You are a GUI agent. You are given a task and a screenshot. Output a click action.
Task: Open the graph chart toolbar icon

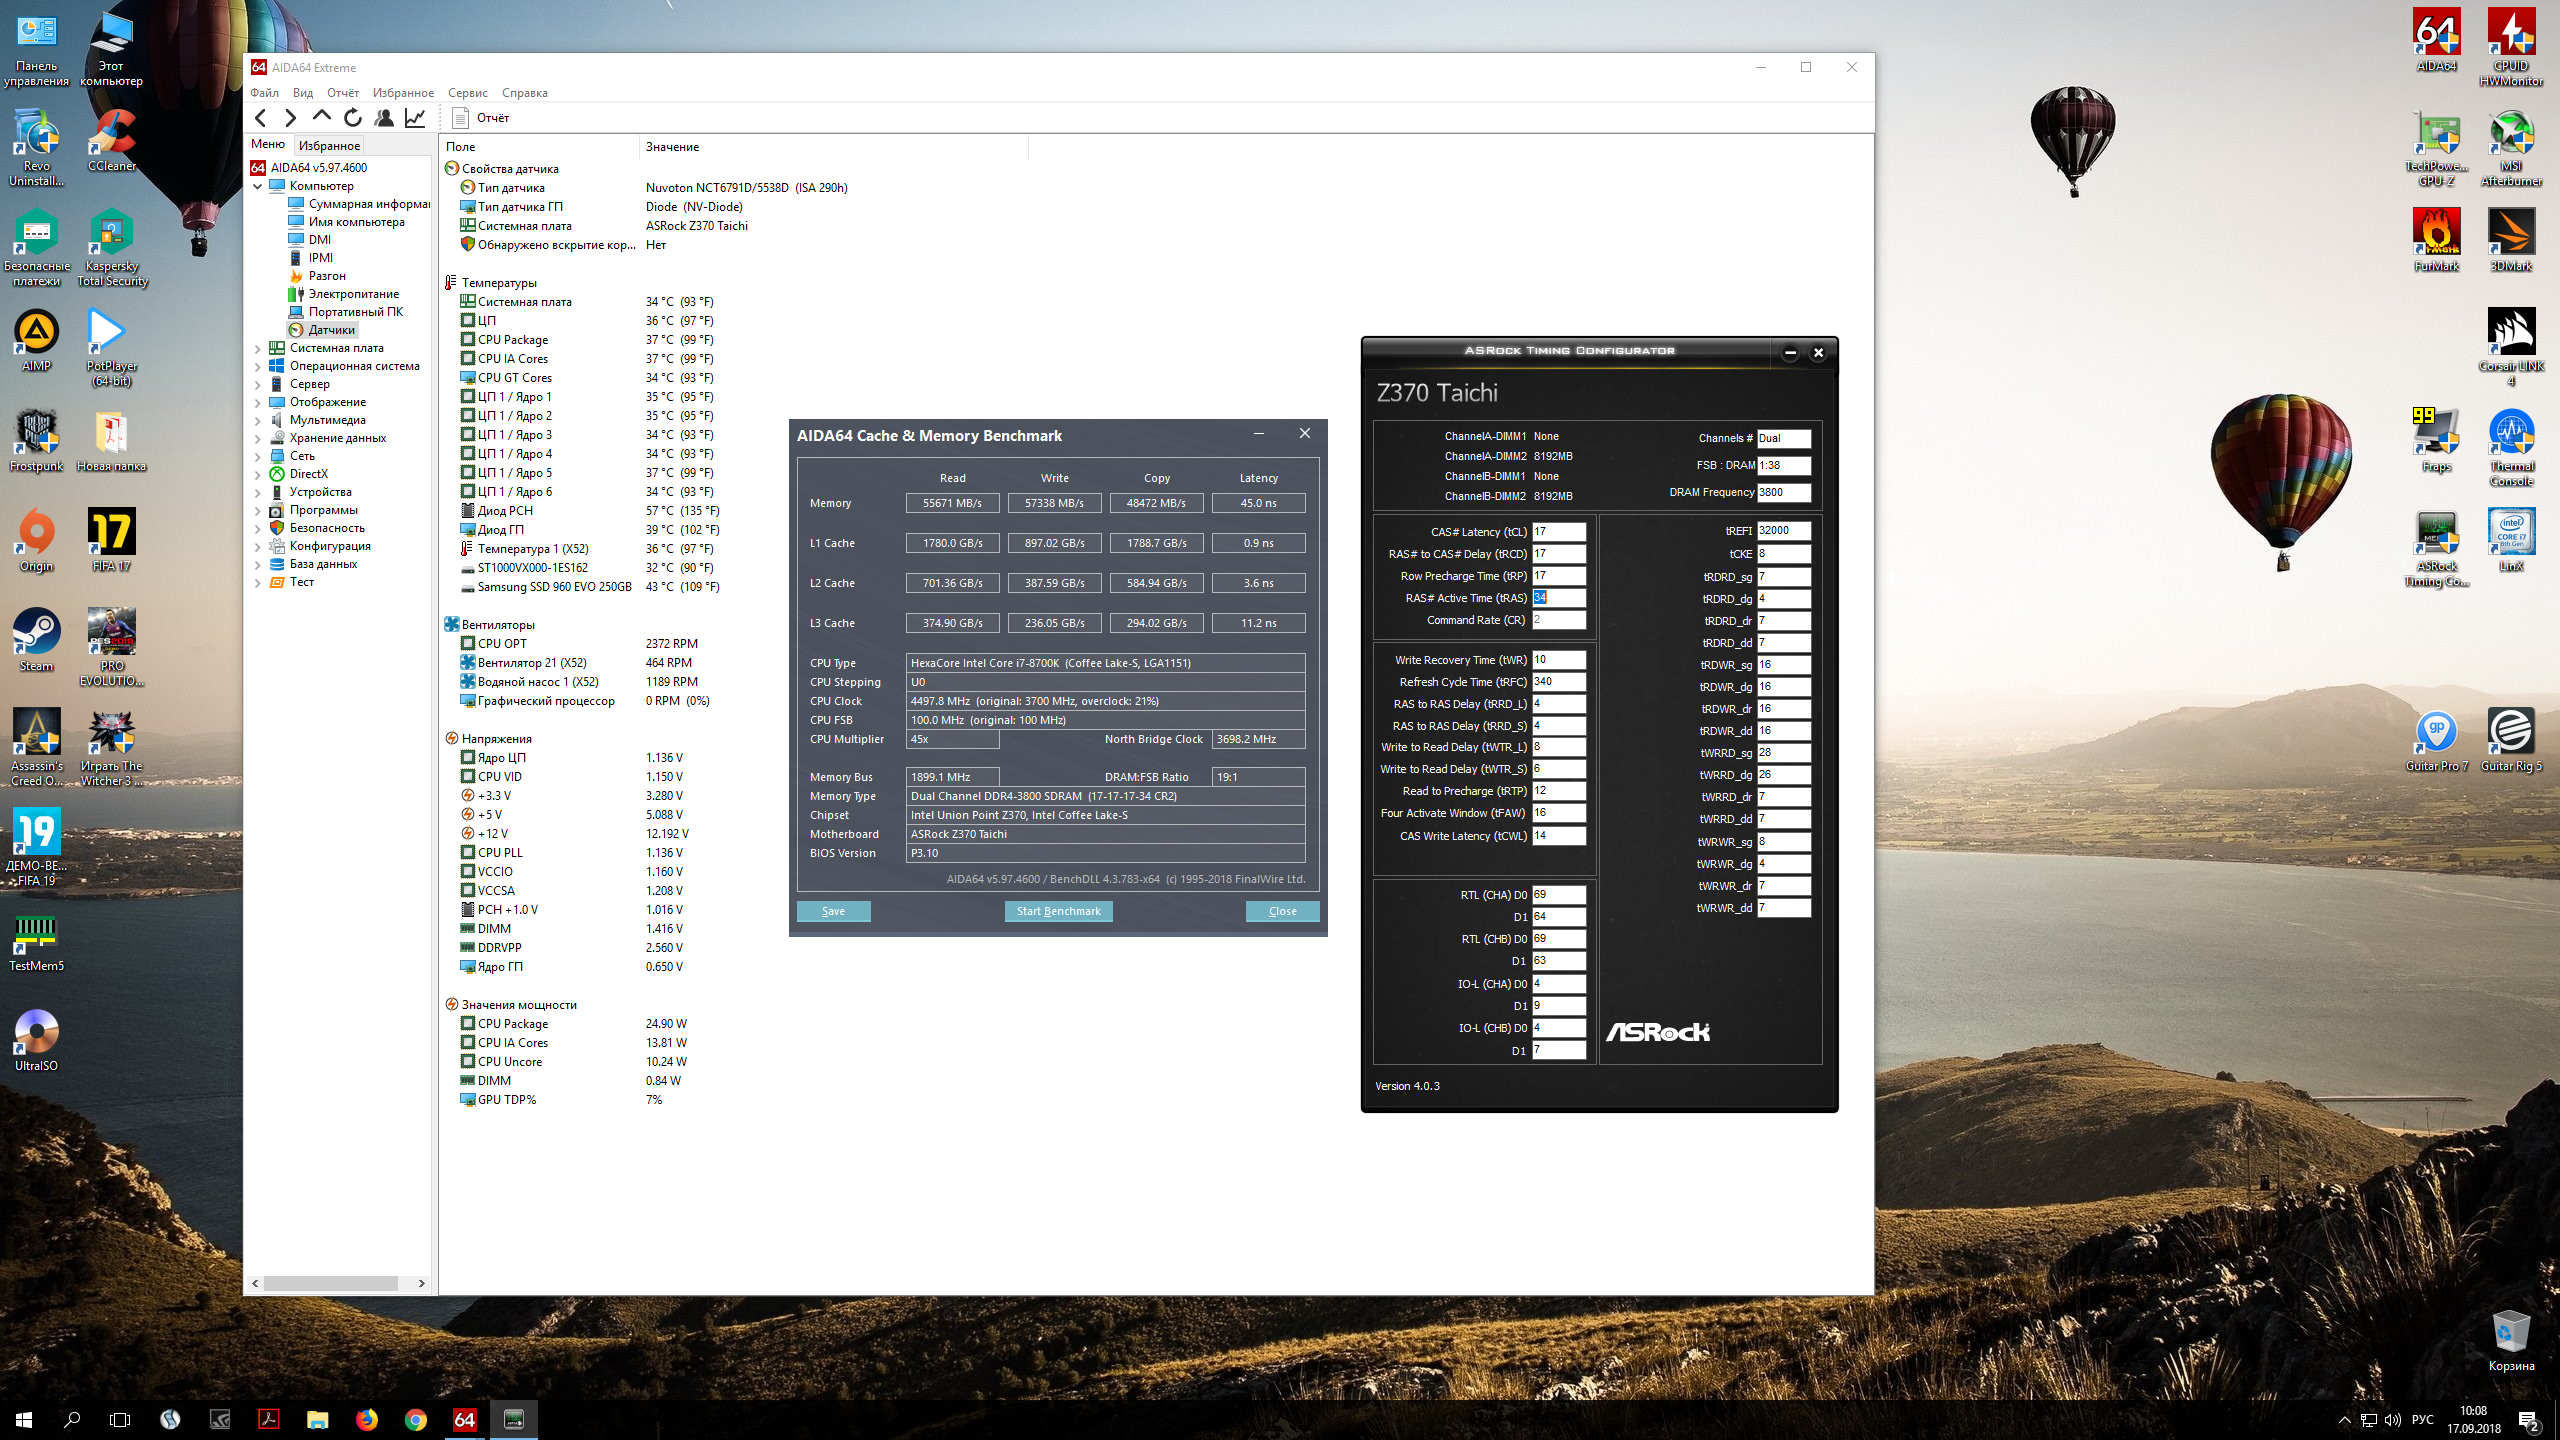[414, 118]
